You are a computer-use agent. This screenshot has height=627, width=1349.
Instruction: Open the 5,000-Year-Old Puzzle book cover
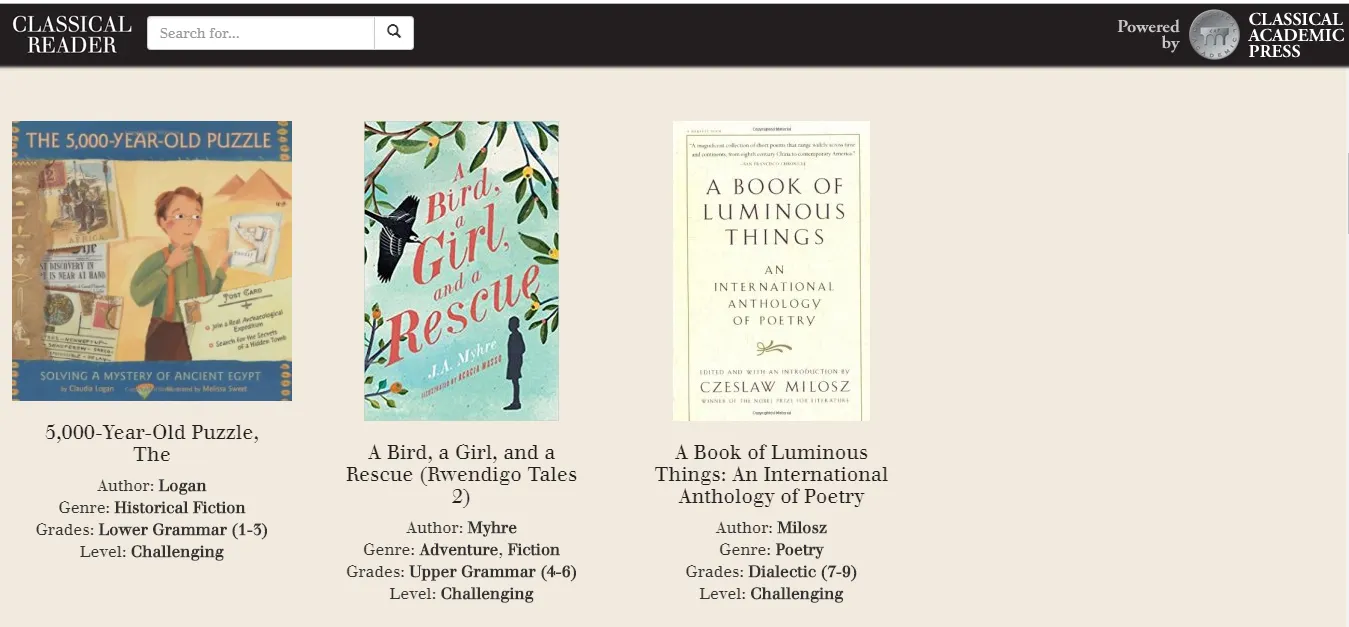pyautogui.click(x=152, y=261)
